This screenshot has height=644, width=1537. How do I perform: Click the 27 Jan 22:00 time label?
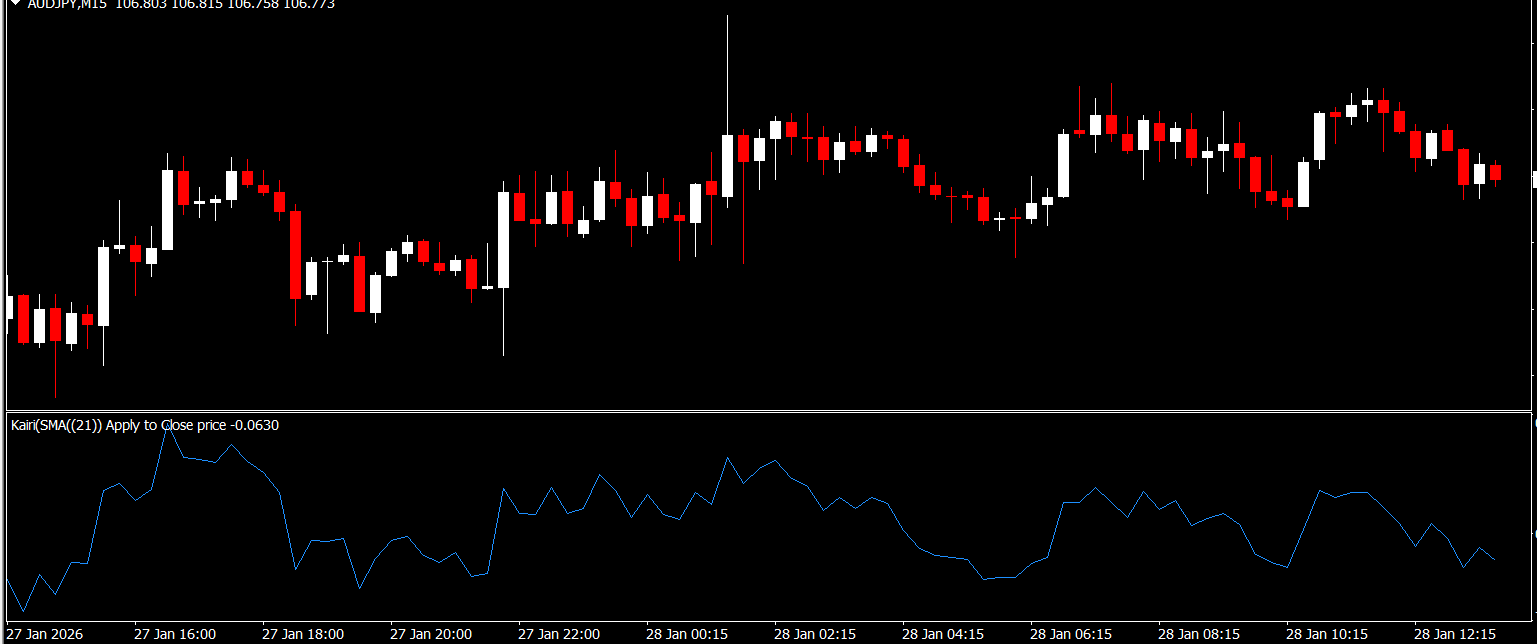559,634
